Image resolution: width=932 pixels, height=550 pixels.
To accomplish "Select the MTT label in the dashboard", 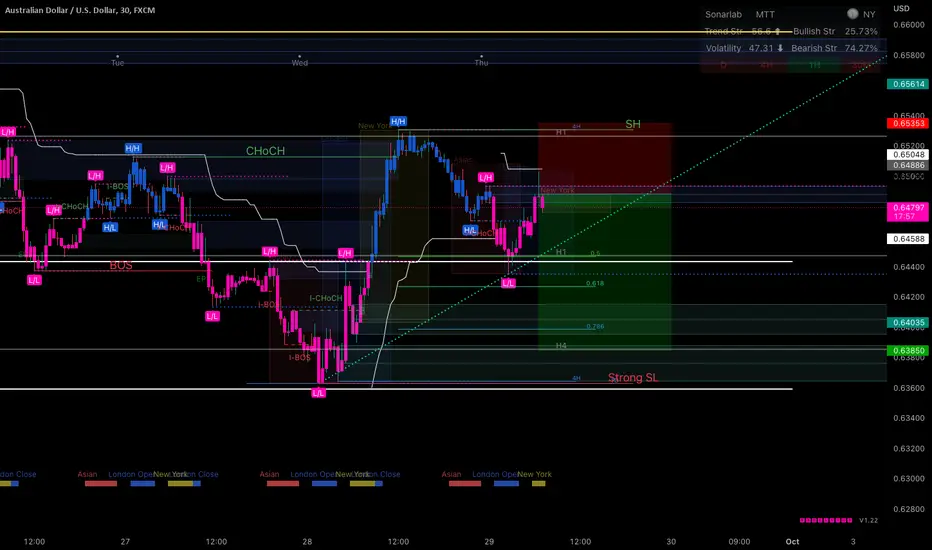I will click(765, 14).
